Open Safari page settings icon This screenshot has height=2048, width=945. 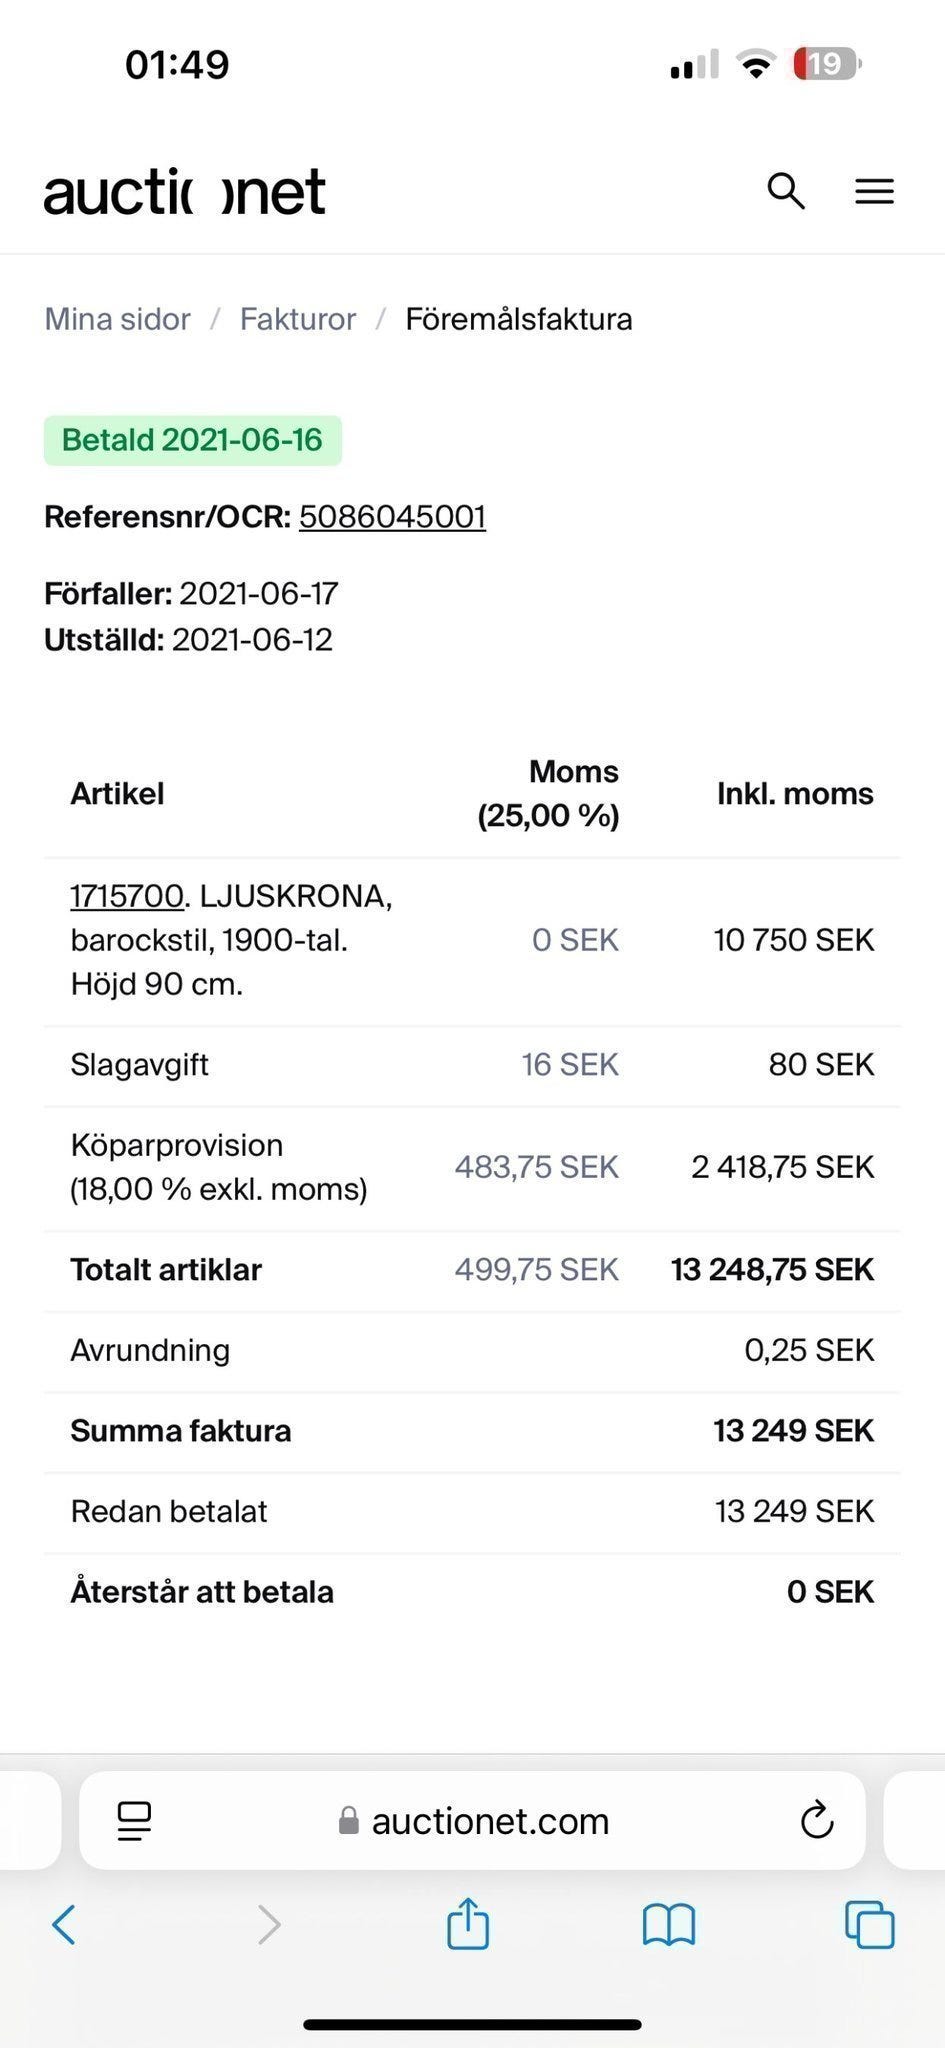click(134, 1821)
